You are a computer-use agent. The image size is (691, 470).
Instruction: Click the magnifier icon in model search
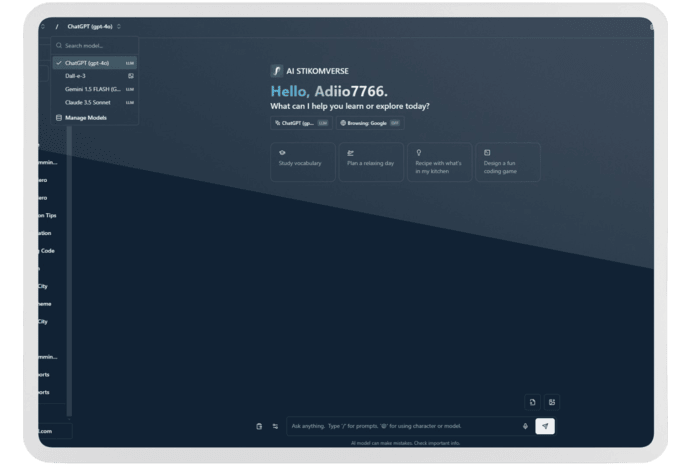[59, 45]
